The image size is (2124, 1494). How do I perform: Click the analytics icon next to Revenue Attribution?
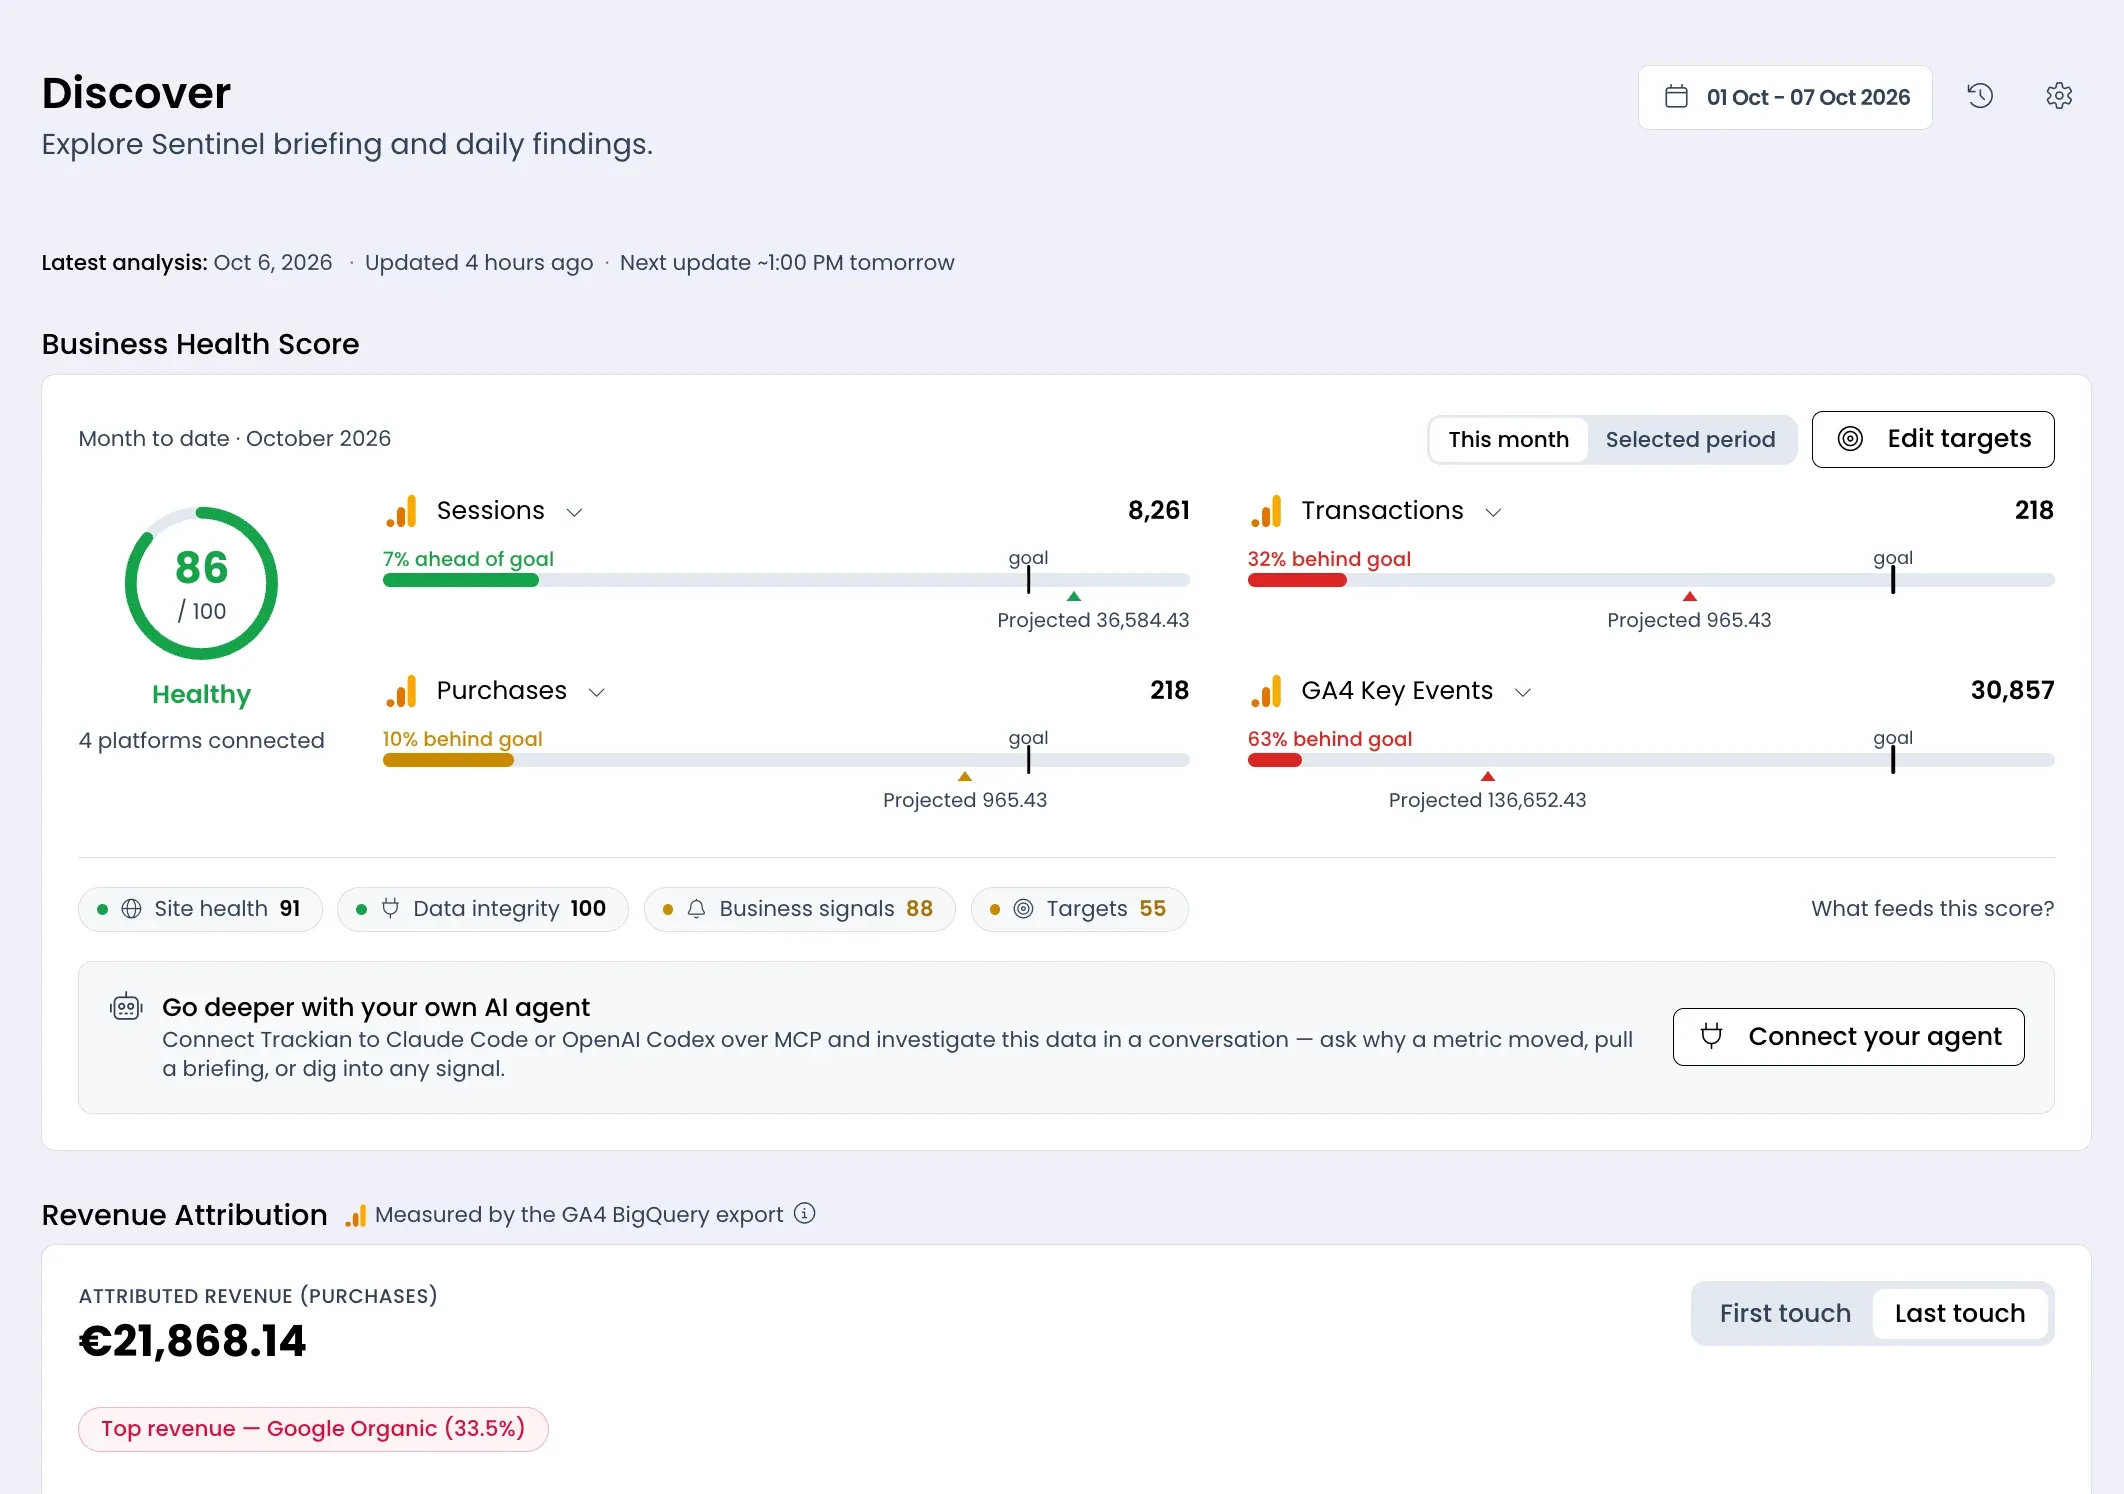[x=355, y=1215]
